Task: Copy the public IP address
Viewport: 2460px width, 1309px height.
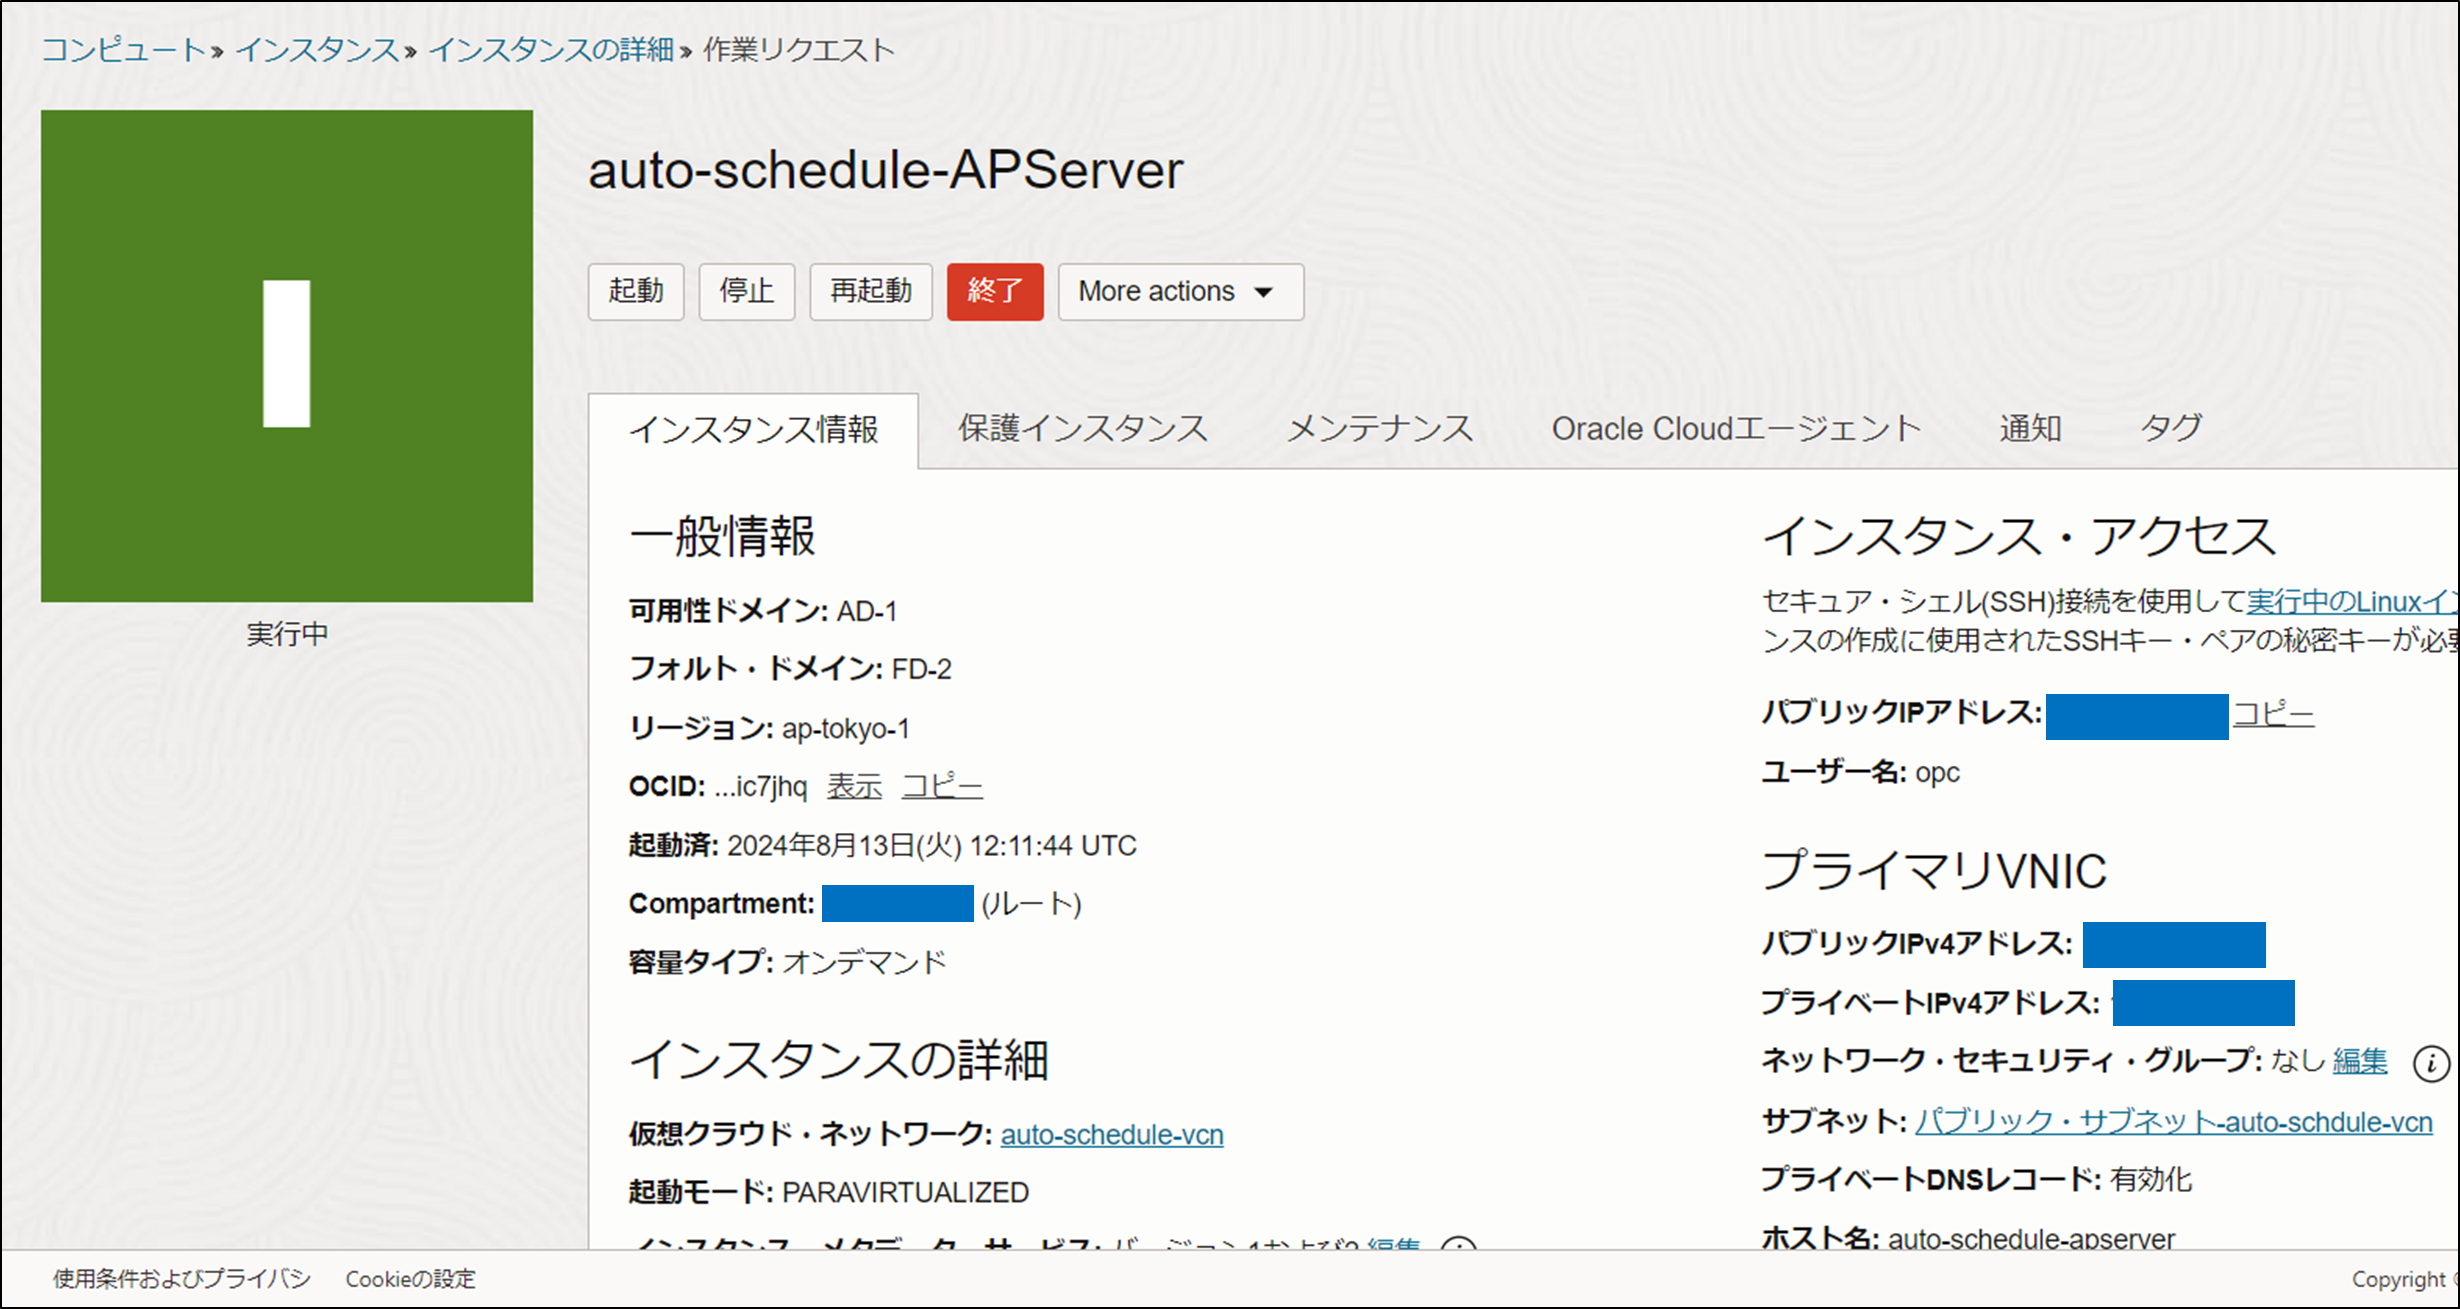Action: 2273,714
